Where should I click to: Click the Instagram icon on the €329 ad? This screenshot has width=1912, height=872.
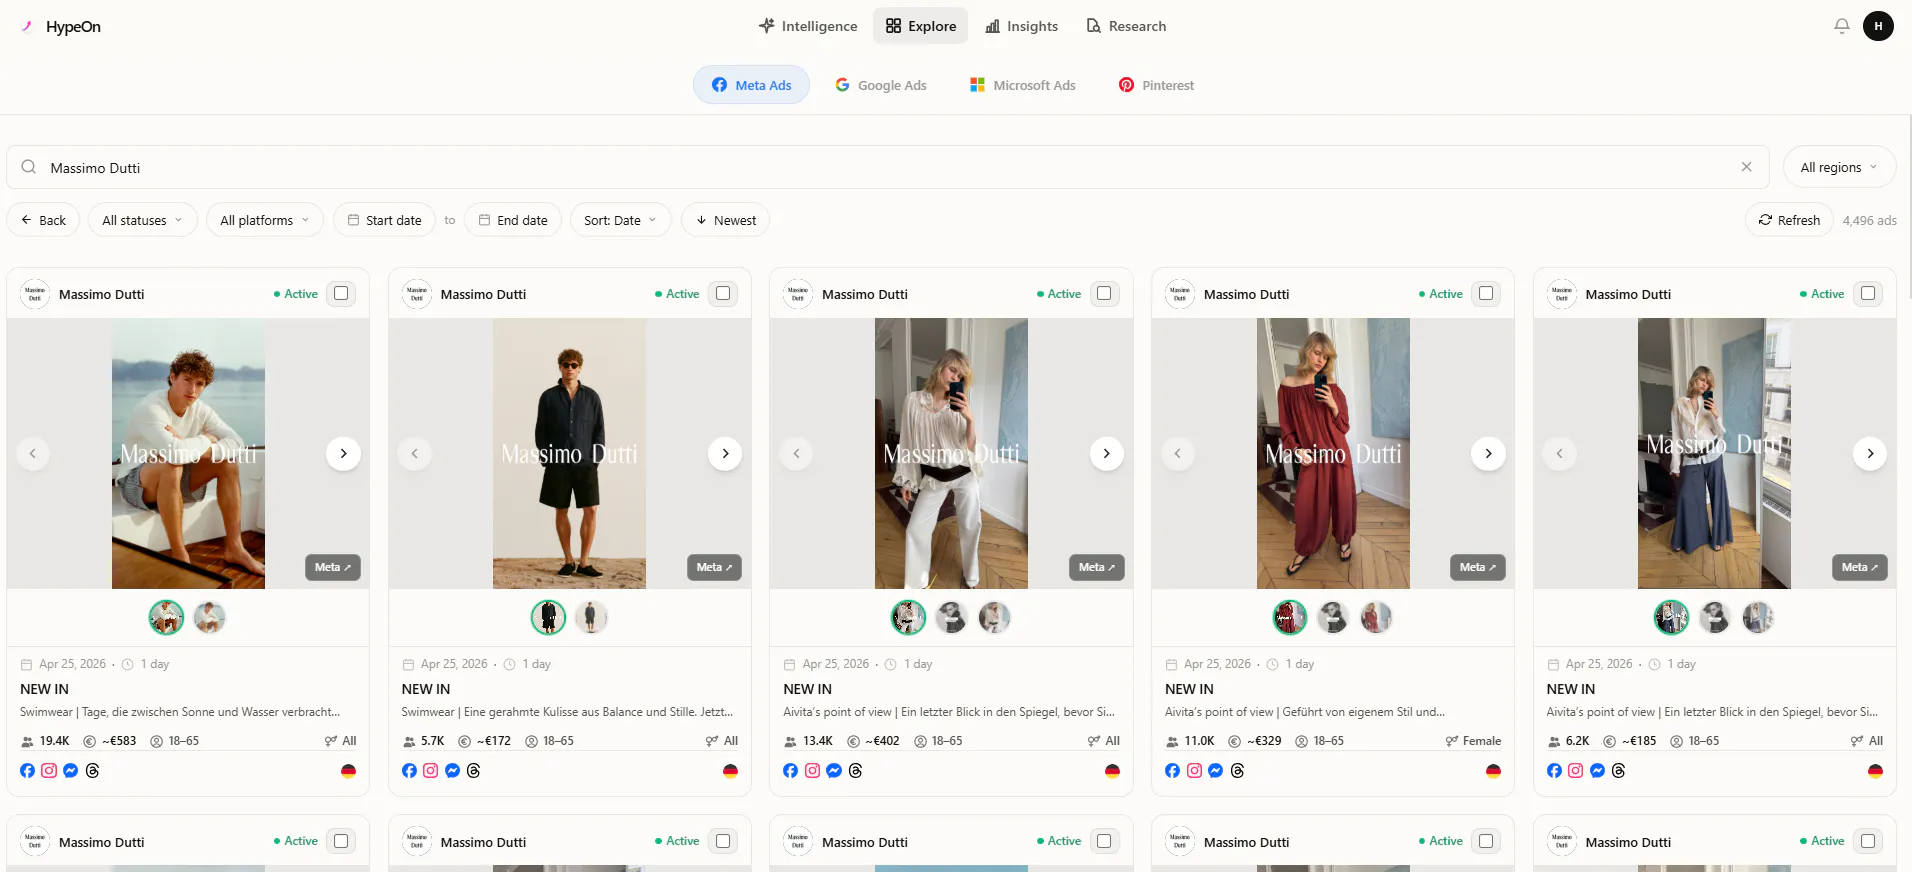[x=1194, y=771]
